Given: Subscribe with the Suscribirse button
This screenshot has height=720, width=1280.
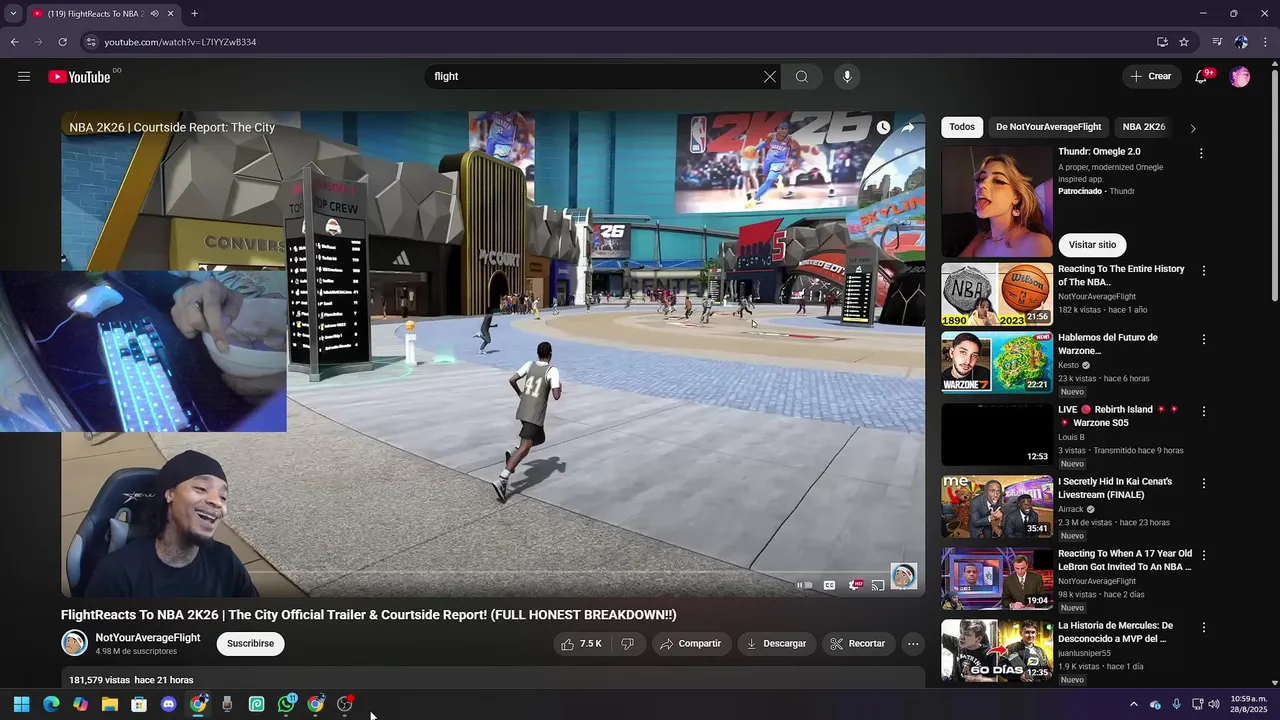Looking at the screenshot, I should point(250,643).
